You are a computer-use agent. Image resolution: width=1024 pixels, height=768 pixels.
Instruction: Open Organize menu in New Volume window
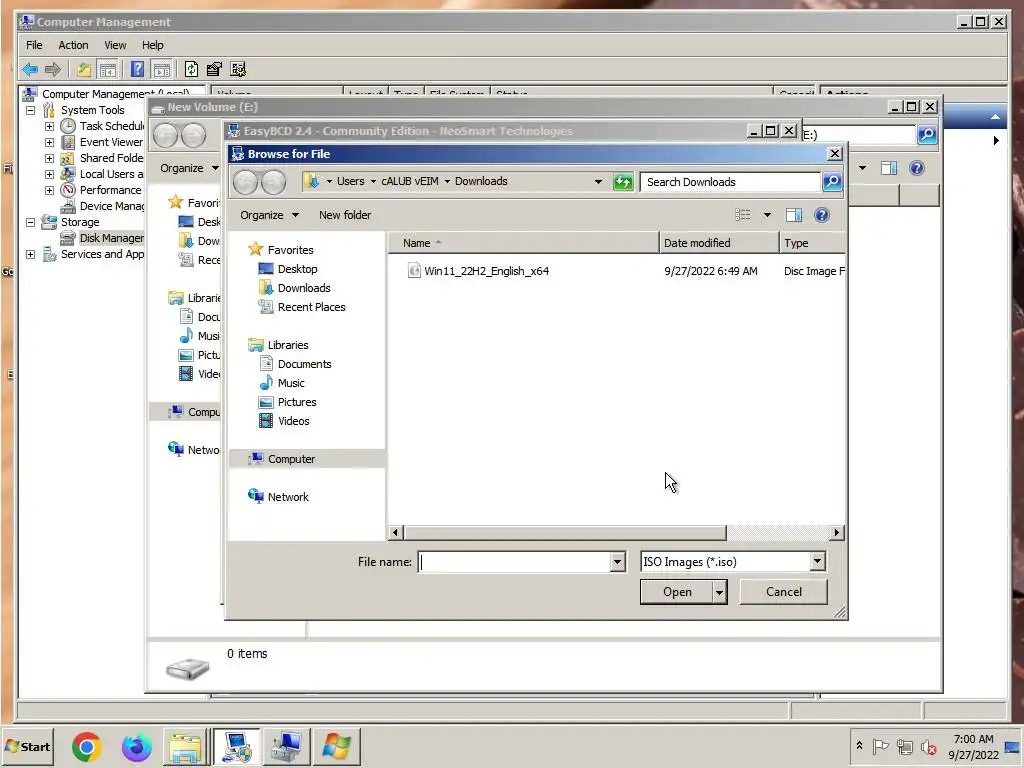click(x=189, y=168)
